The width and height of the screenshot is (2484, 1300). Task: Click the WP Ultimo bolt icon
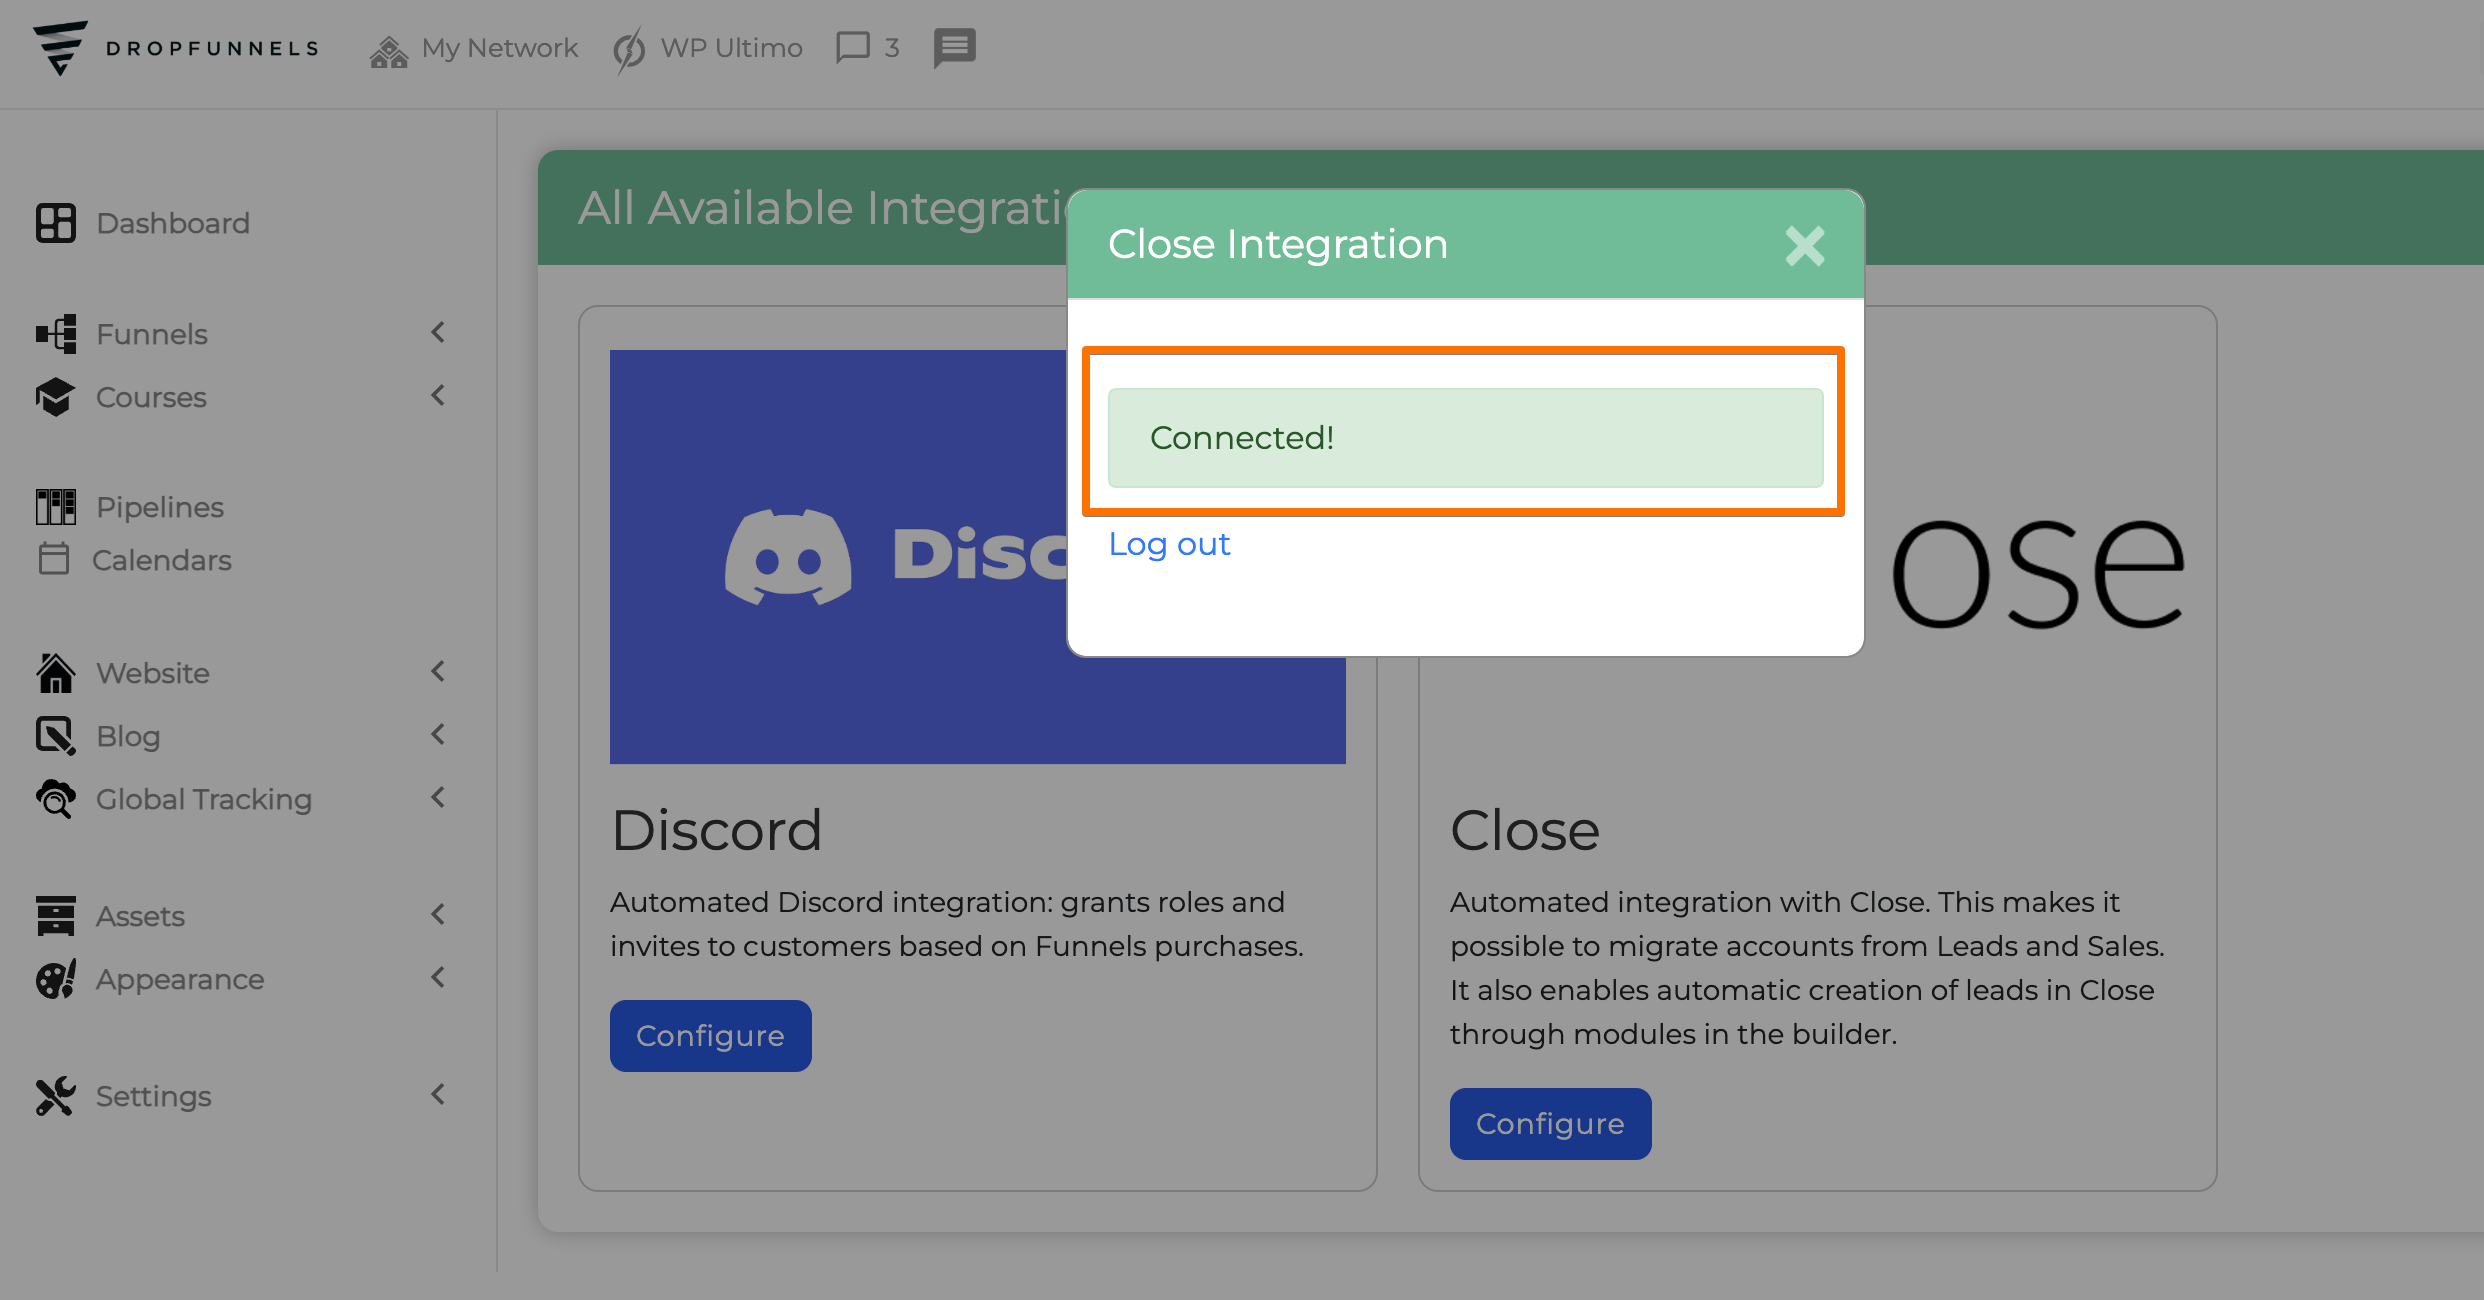pyautogui.click(x=629, y=50)
